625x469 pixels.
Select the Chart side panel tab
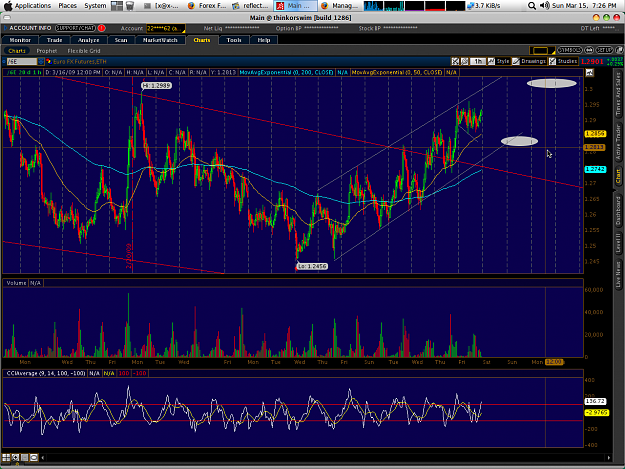point(618,176)
